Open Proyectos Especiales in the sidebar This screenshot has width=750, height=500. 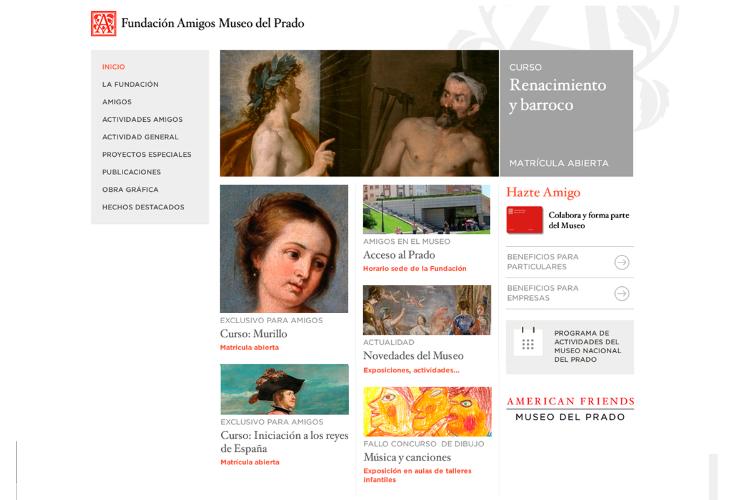pos(146,155)
